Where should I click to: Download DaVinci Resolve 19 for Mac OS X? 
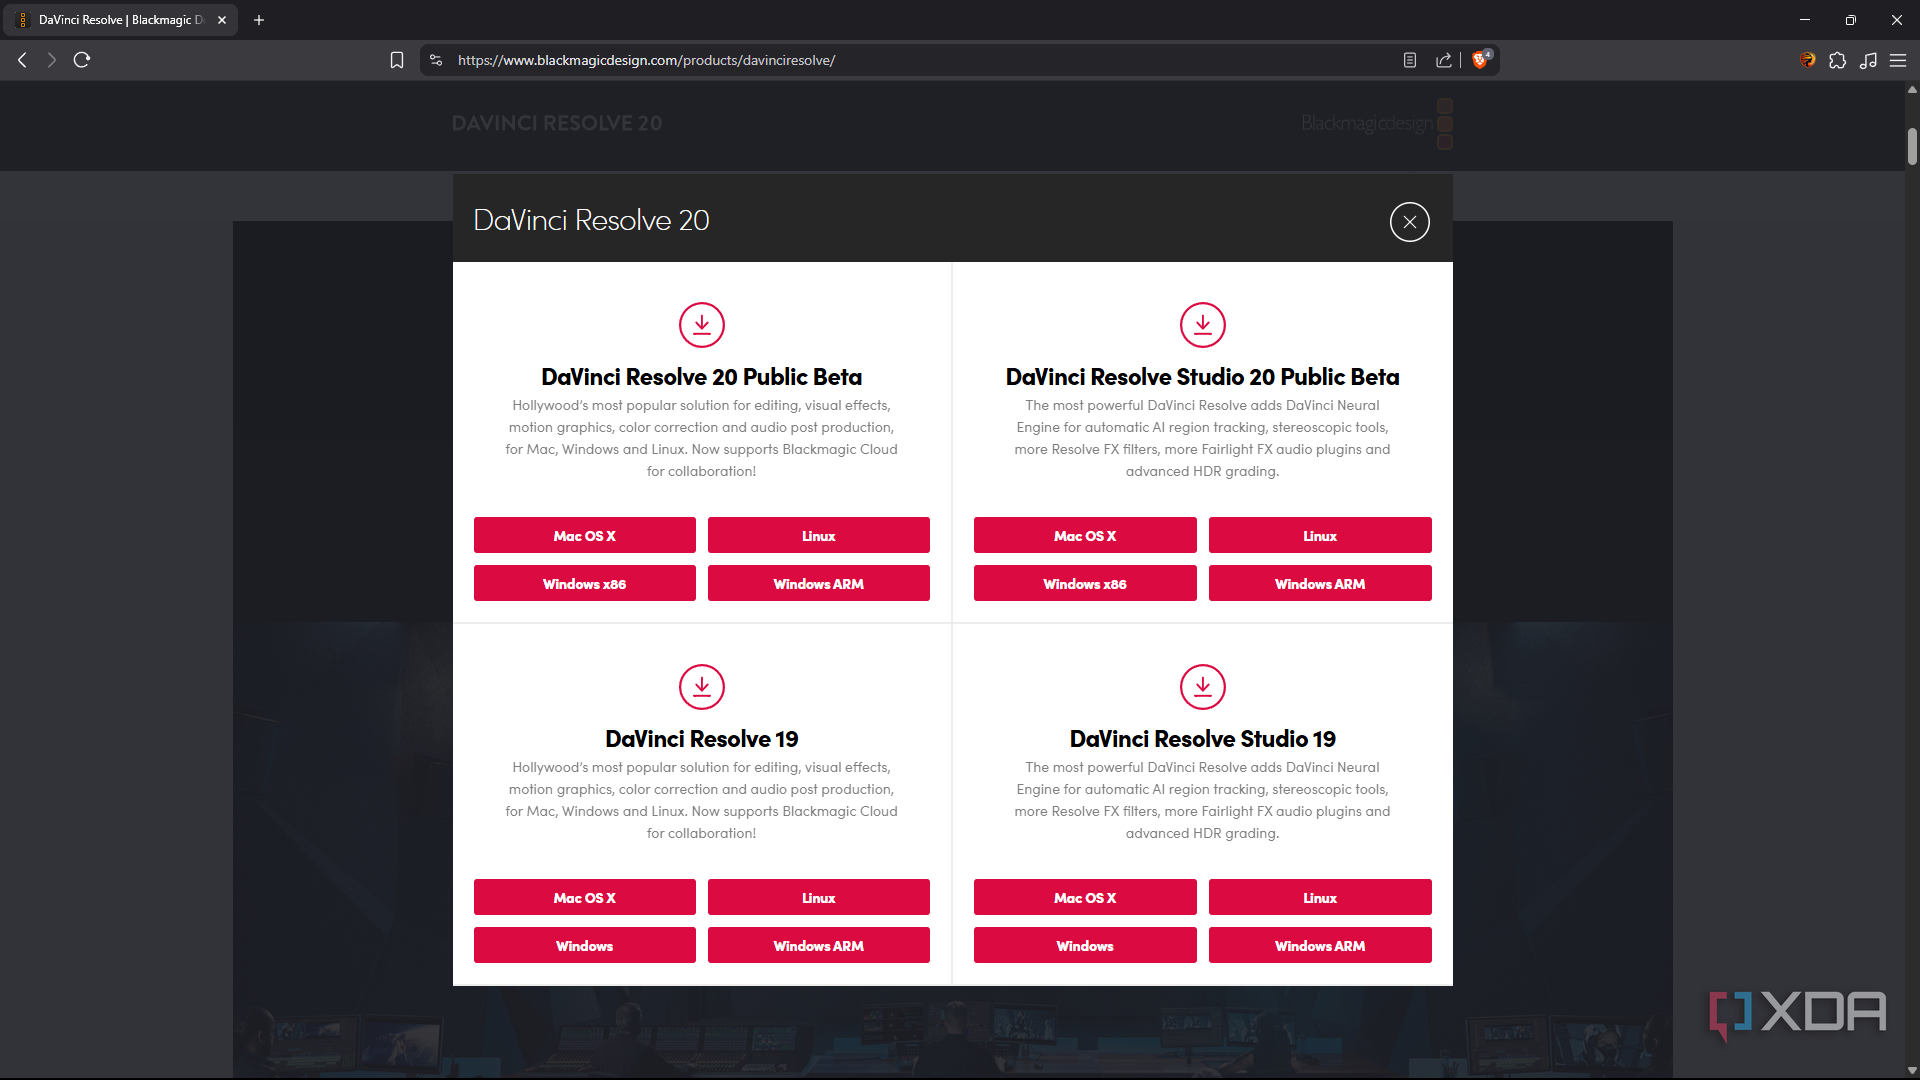tap(585, 897)
